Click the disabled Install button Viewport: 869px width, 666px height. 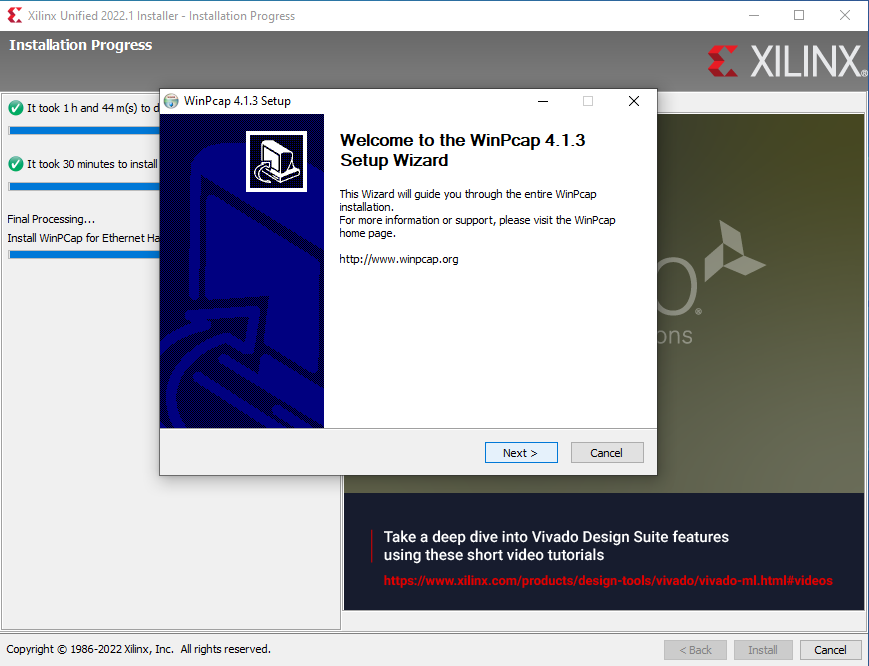point(763,649)
